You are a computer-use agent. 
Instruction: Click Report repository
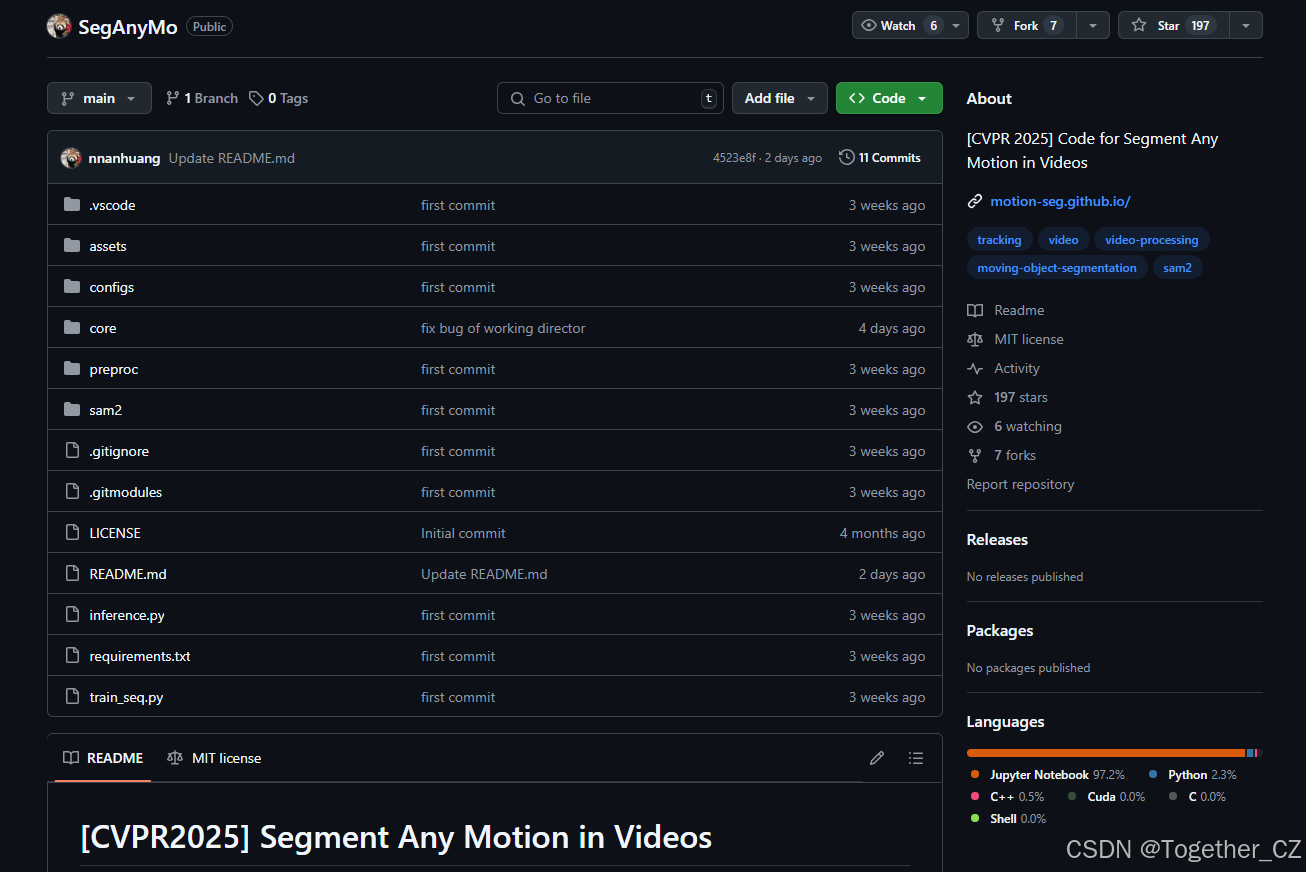1020,484
